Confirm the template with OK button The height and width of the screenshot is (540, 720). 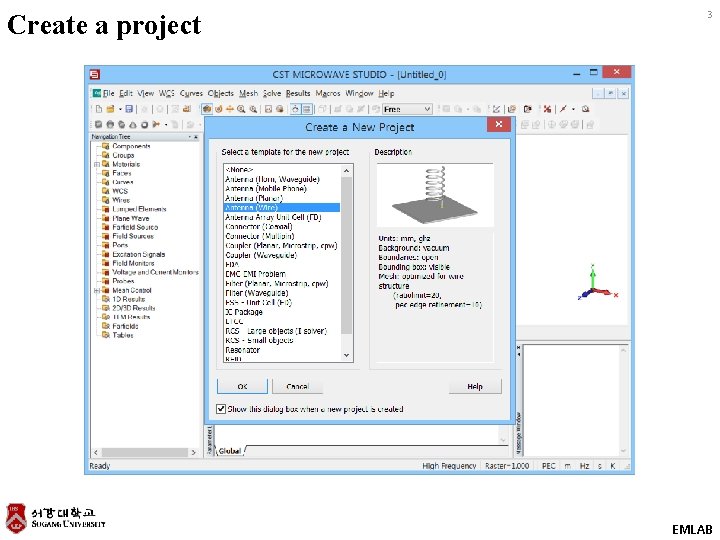pyautogui.click(x=242, y=386)
